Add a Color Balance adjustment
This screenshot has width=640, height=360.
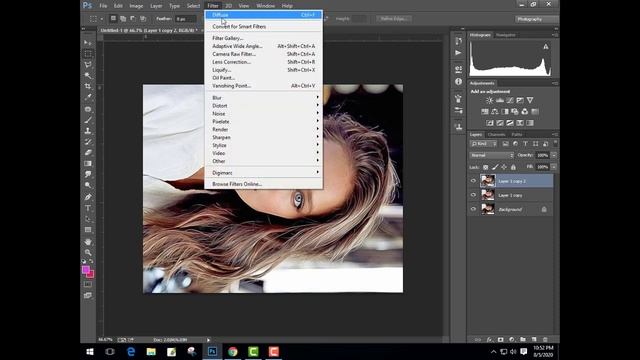(495, 111)
